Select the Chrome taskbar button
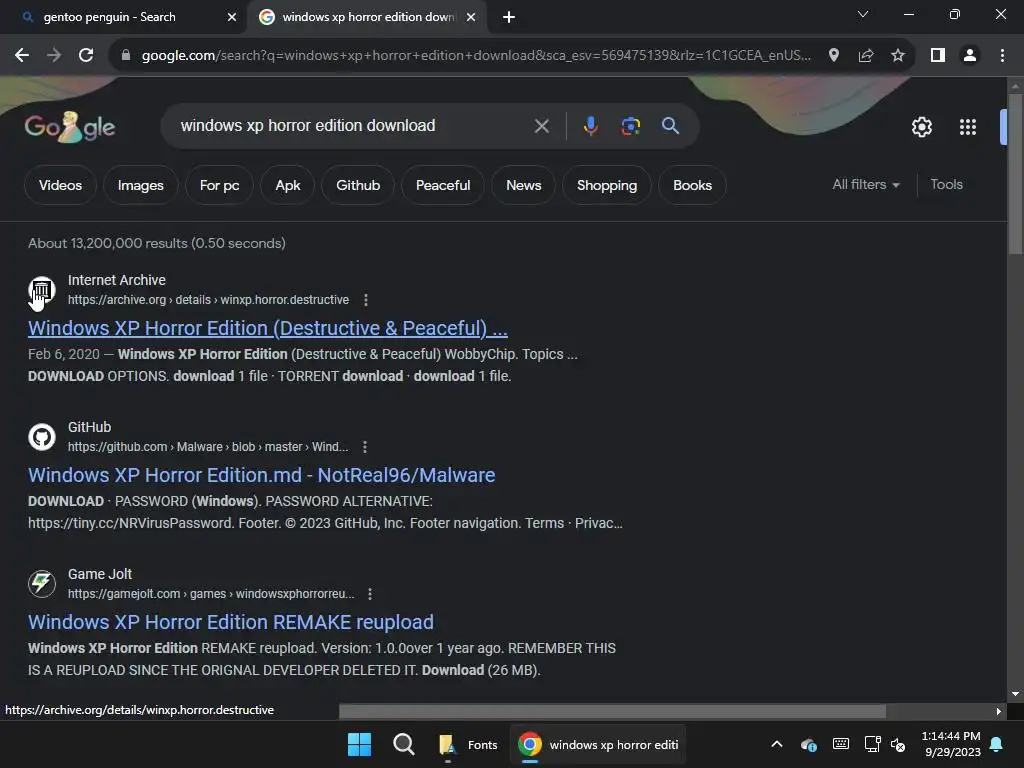Screen dimensions: 1024x768 598,744
